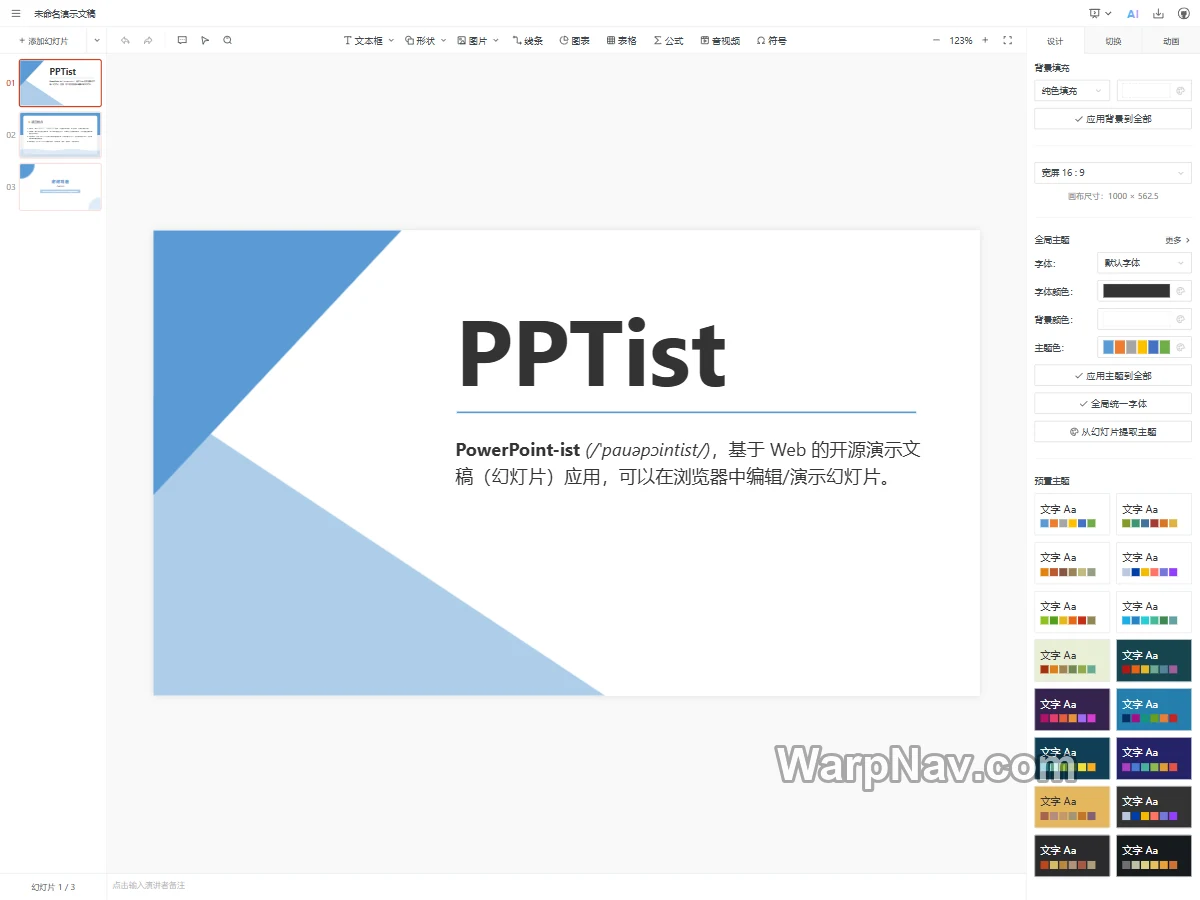Insert a table (表格)
The width and height of the screenshot is (1200, 900).
pyautogui.click(x=621, y=41)
